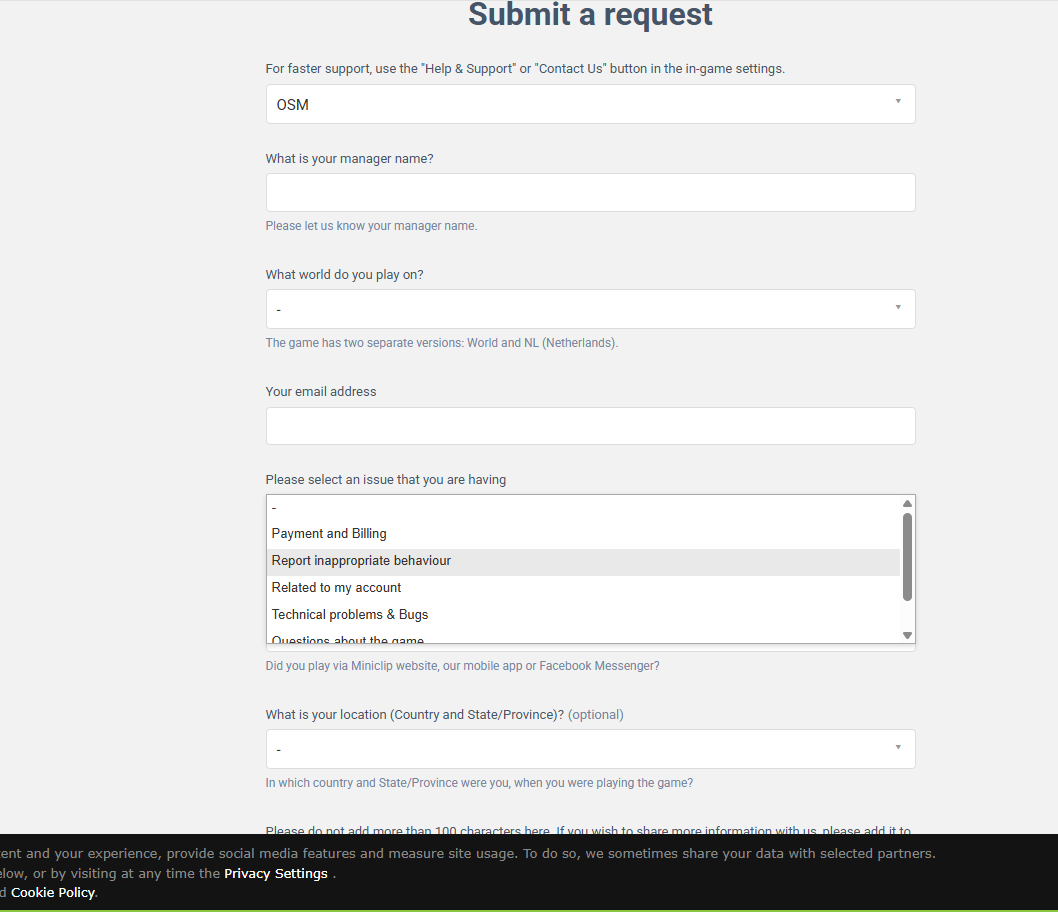Pick 'Technical problems & Bugs' from the list
Viewport: 1058px width, 912px height.
tap(350, 615)
